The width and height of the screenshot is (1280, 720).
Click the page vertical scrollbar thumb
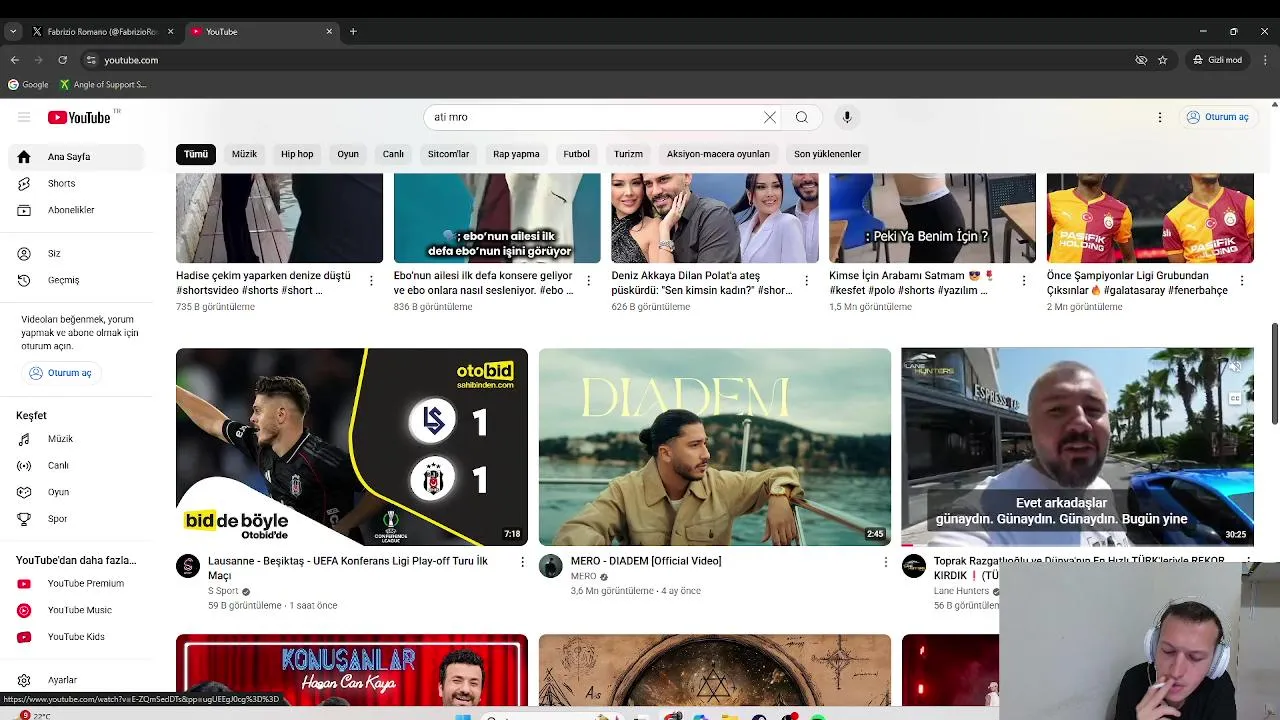click(1274, 374)
